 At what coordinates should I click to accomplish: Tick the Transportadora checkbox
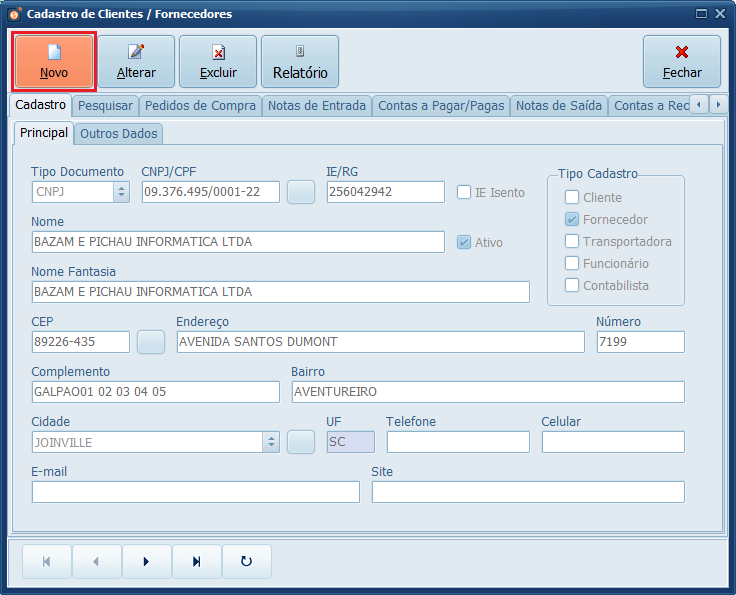[x=572, y=241]
